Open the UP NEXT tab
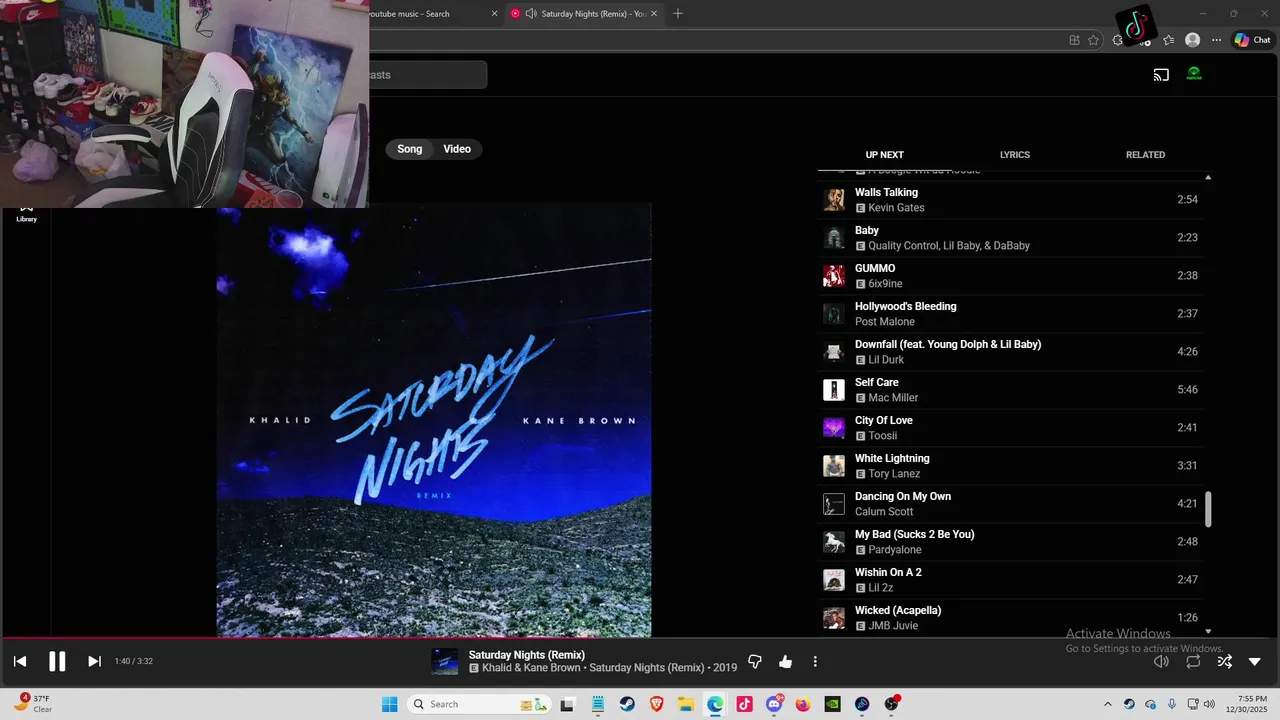The image size is (1280, 720). click(x=884, y=155)
